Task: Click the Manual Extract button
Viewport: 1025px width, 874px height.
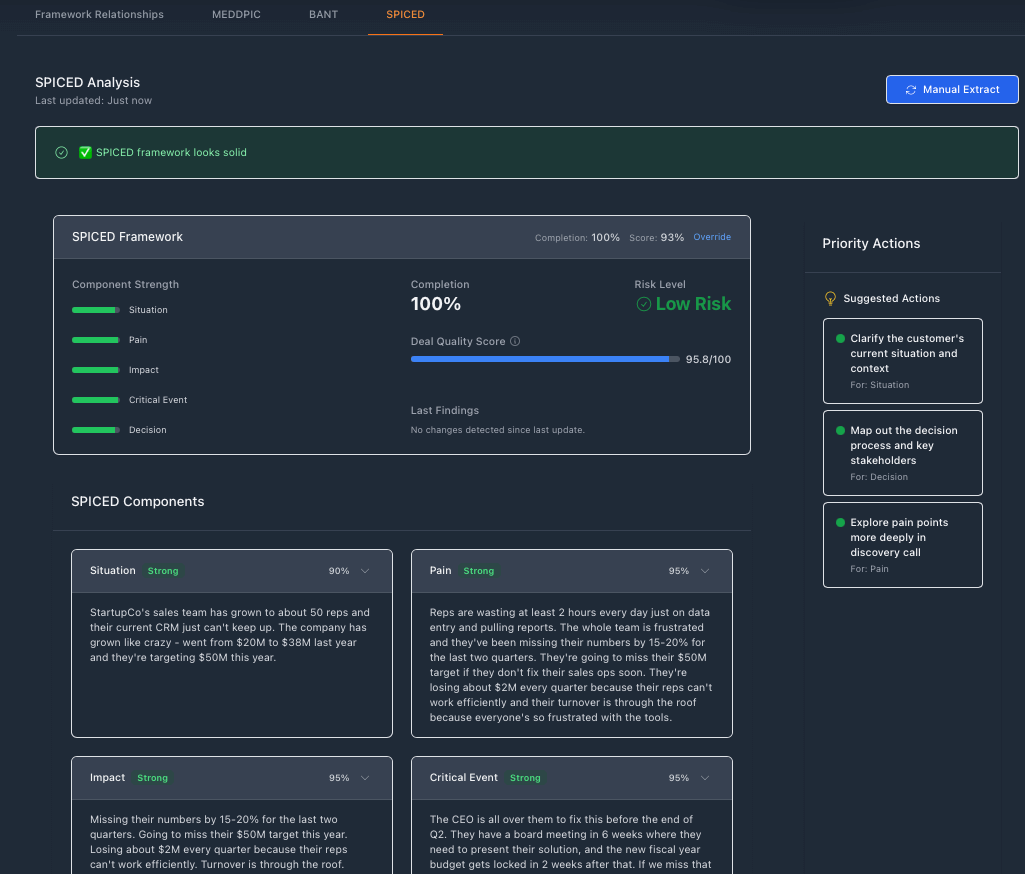Action: pyautogui.click(x=952, y=89)
